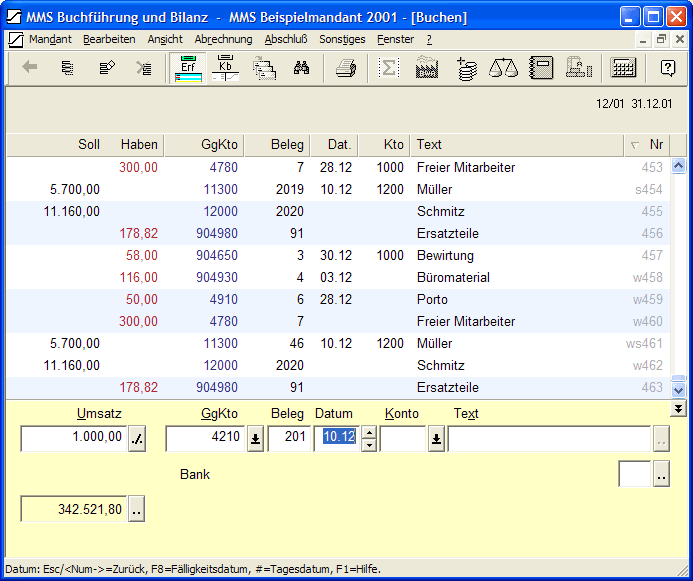This screenshot has height=581, width=693.
Task: Open the binoculars search tool
Action: [x=301, y=68]
